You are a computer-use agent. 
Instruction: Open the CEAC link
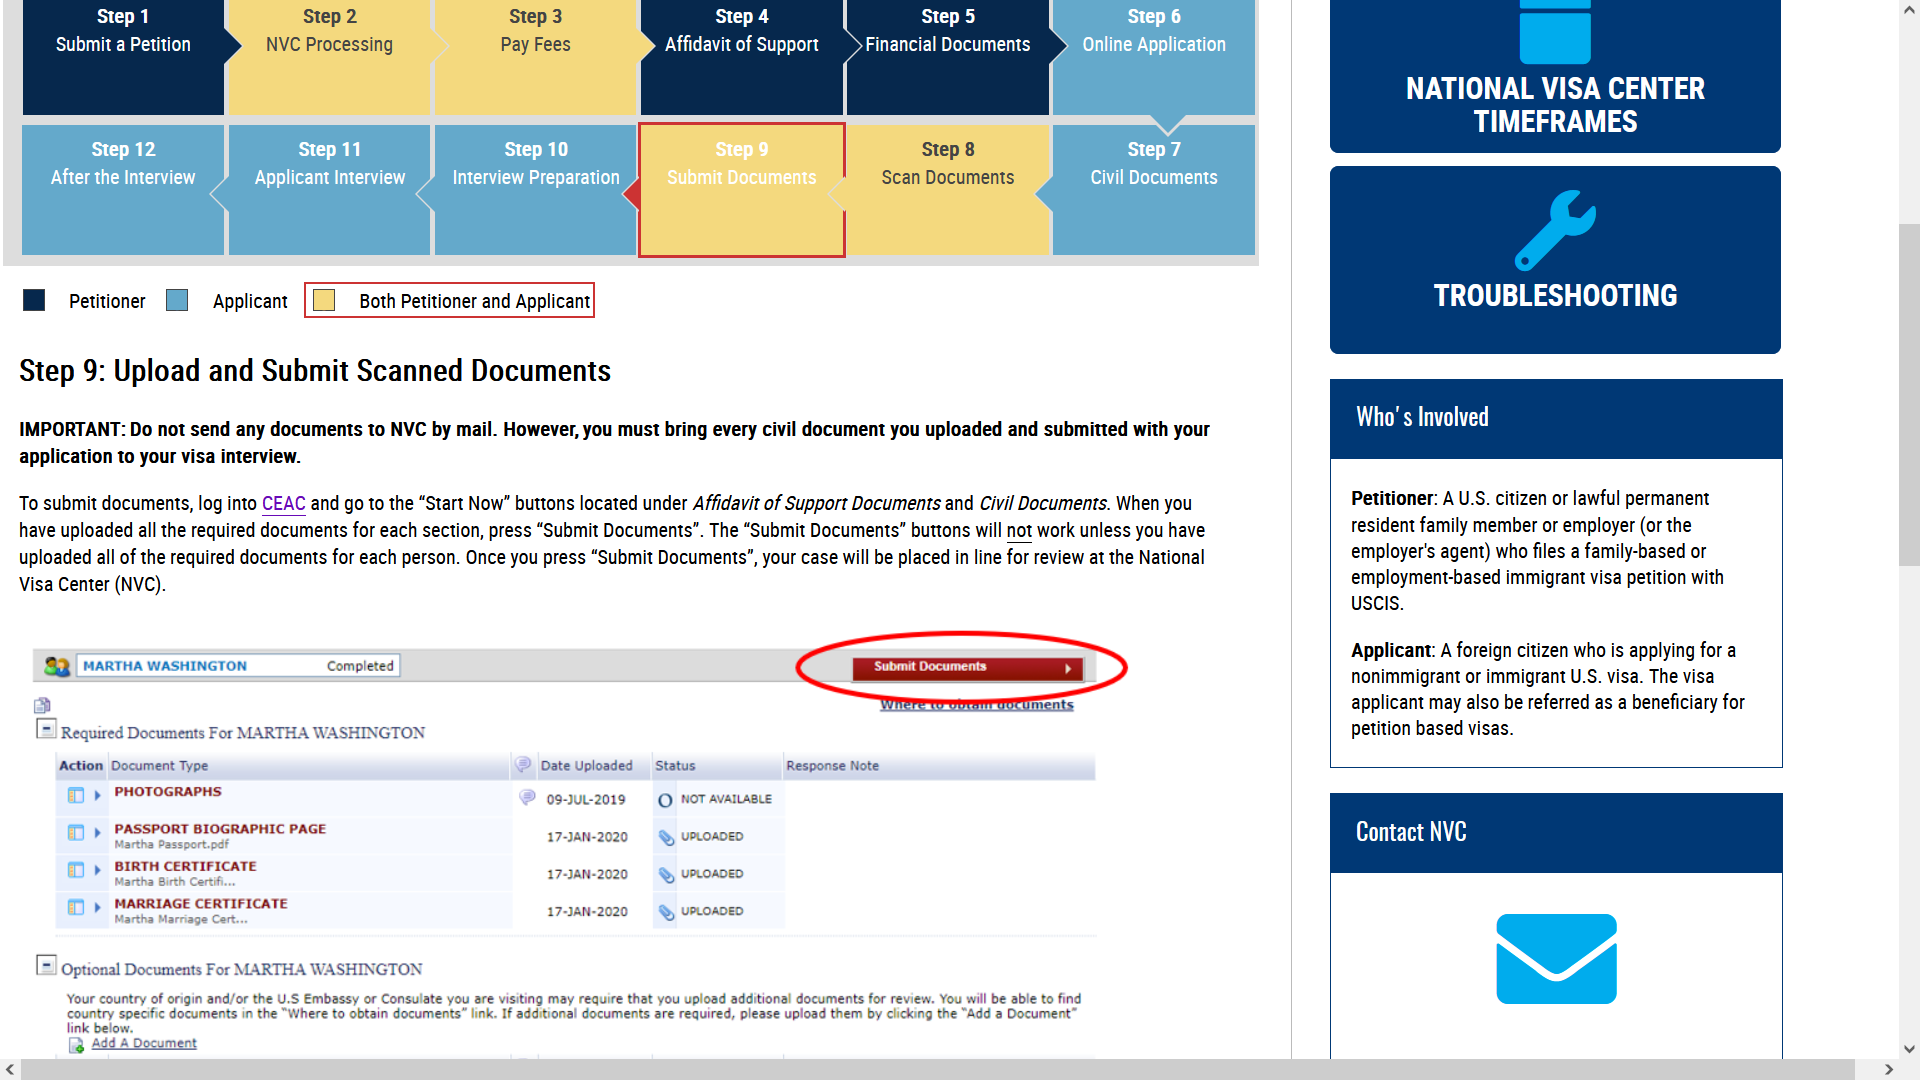point(283,504)
